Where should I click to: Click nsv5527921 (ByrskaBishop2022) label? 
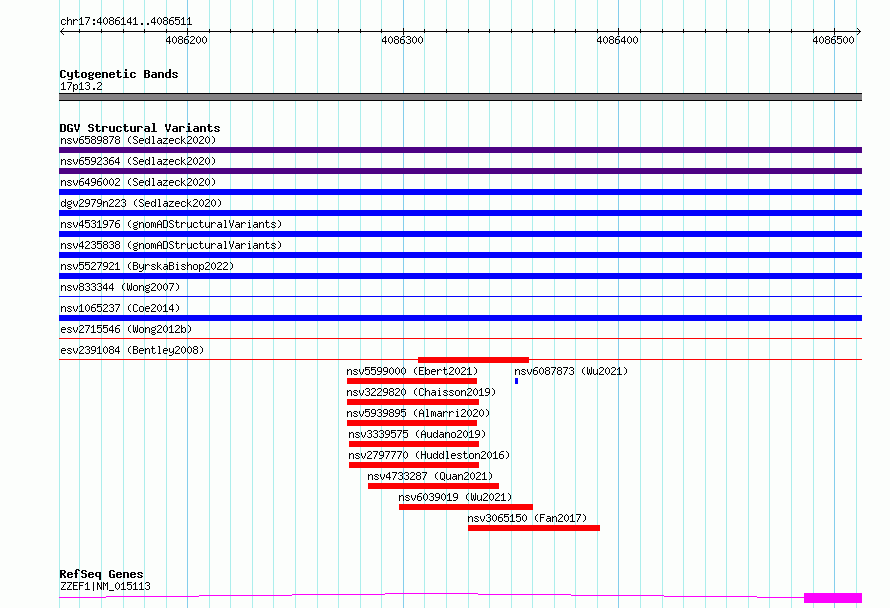click(147, 266)
